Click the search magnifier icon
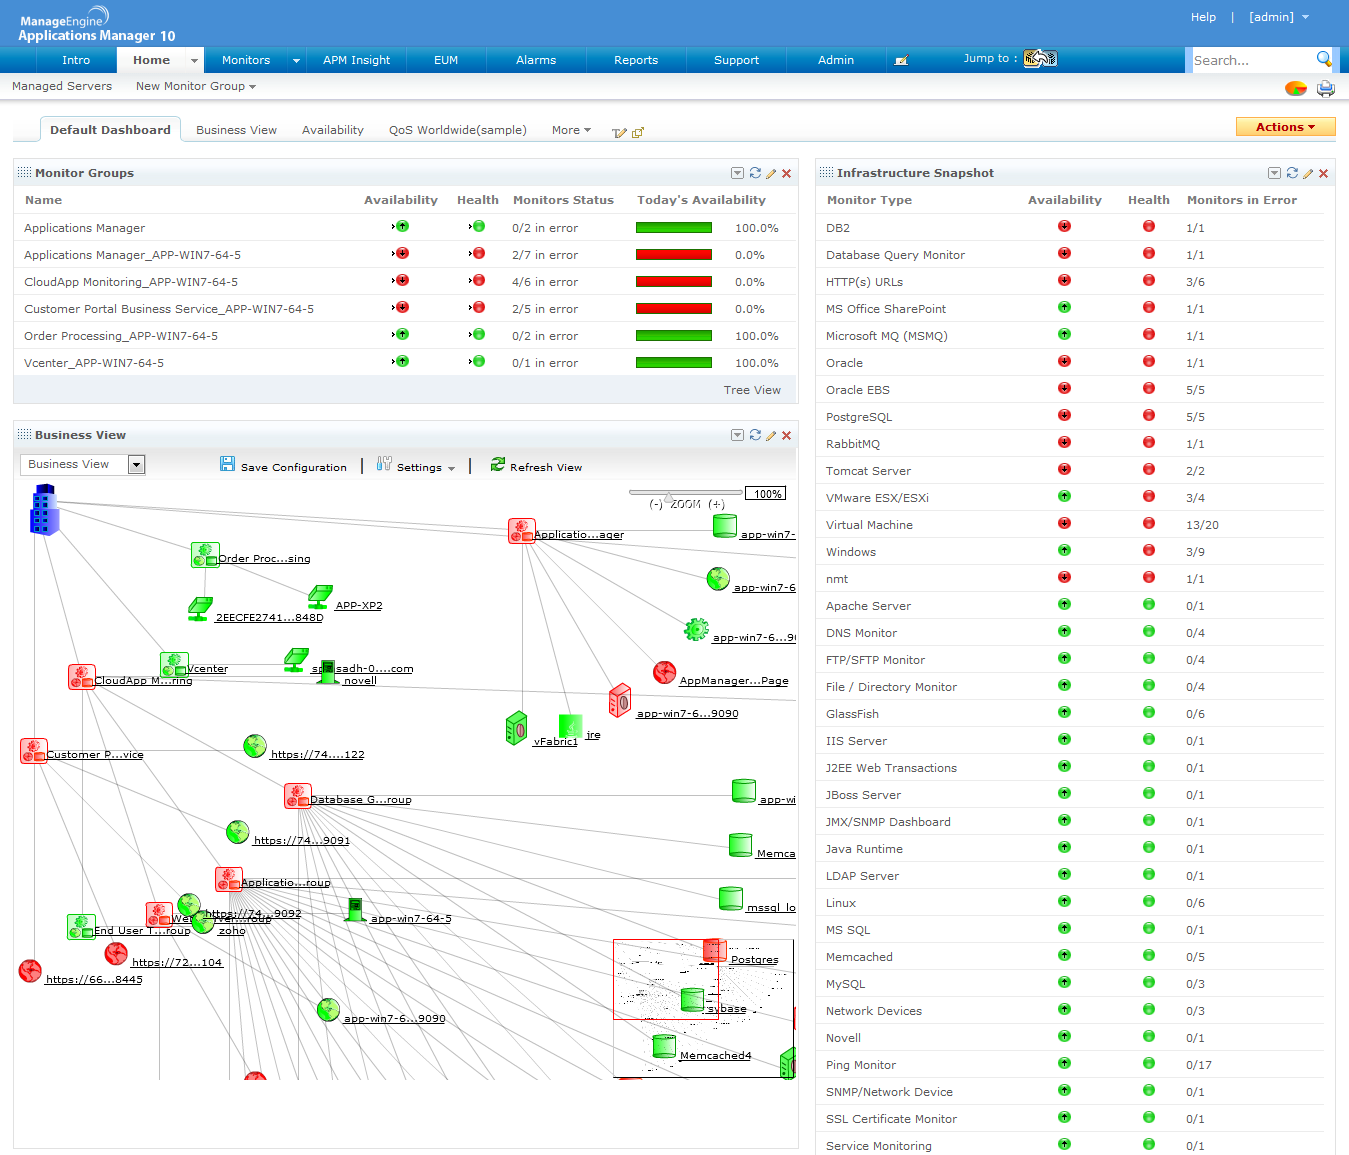 tap(1324, 59)
